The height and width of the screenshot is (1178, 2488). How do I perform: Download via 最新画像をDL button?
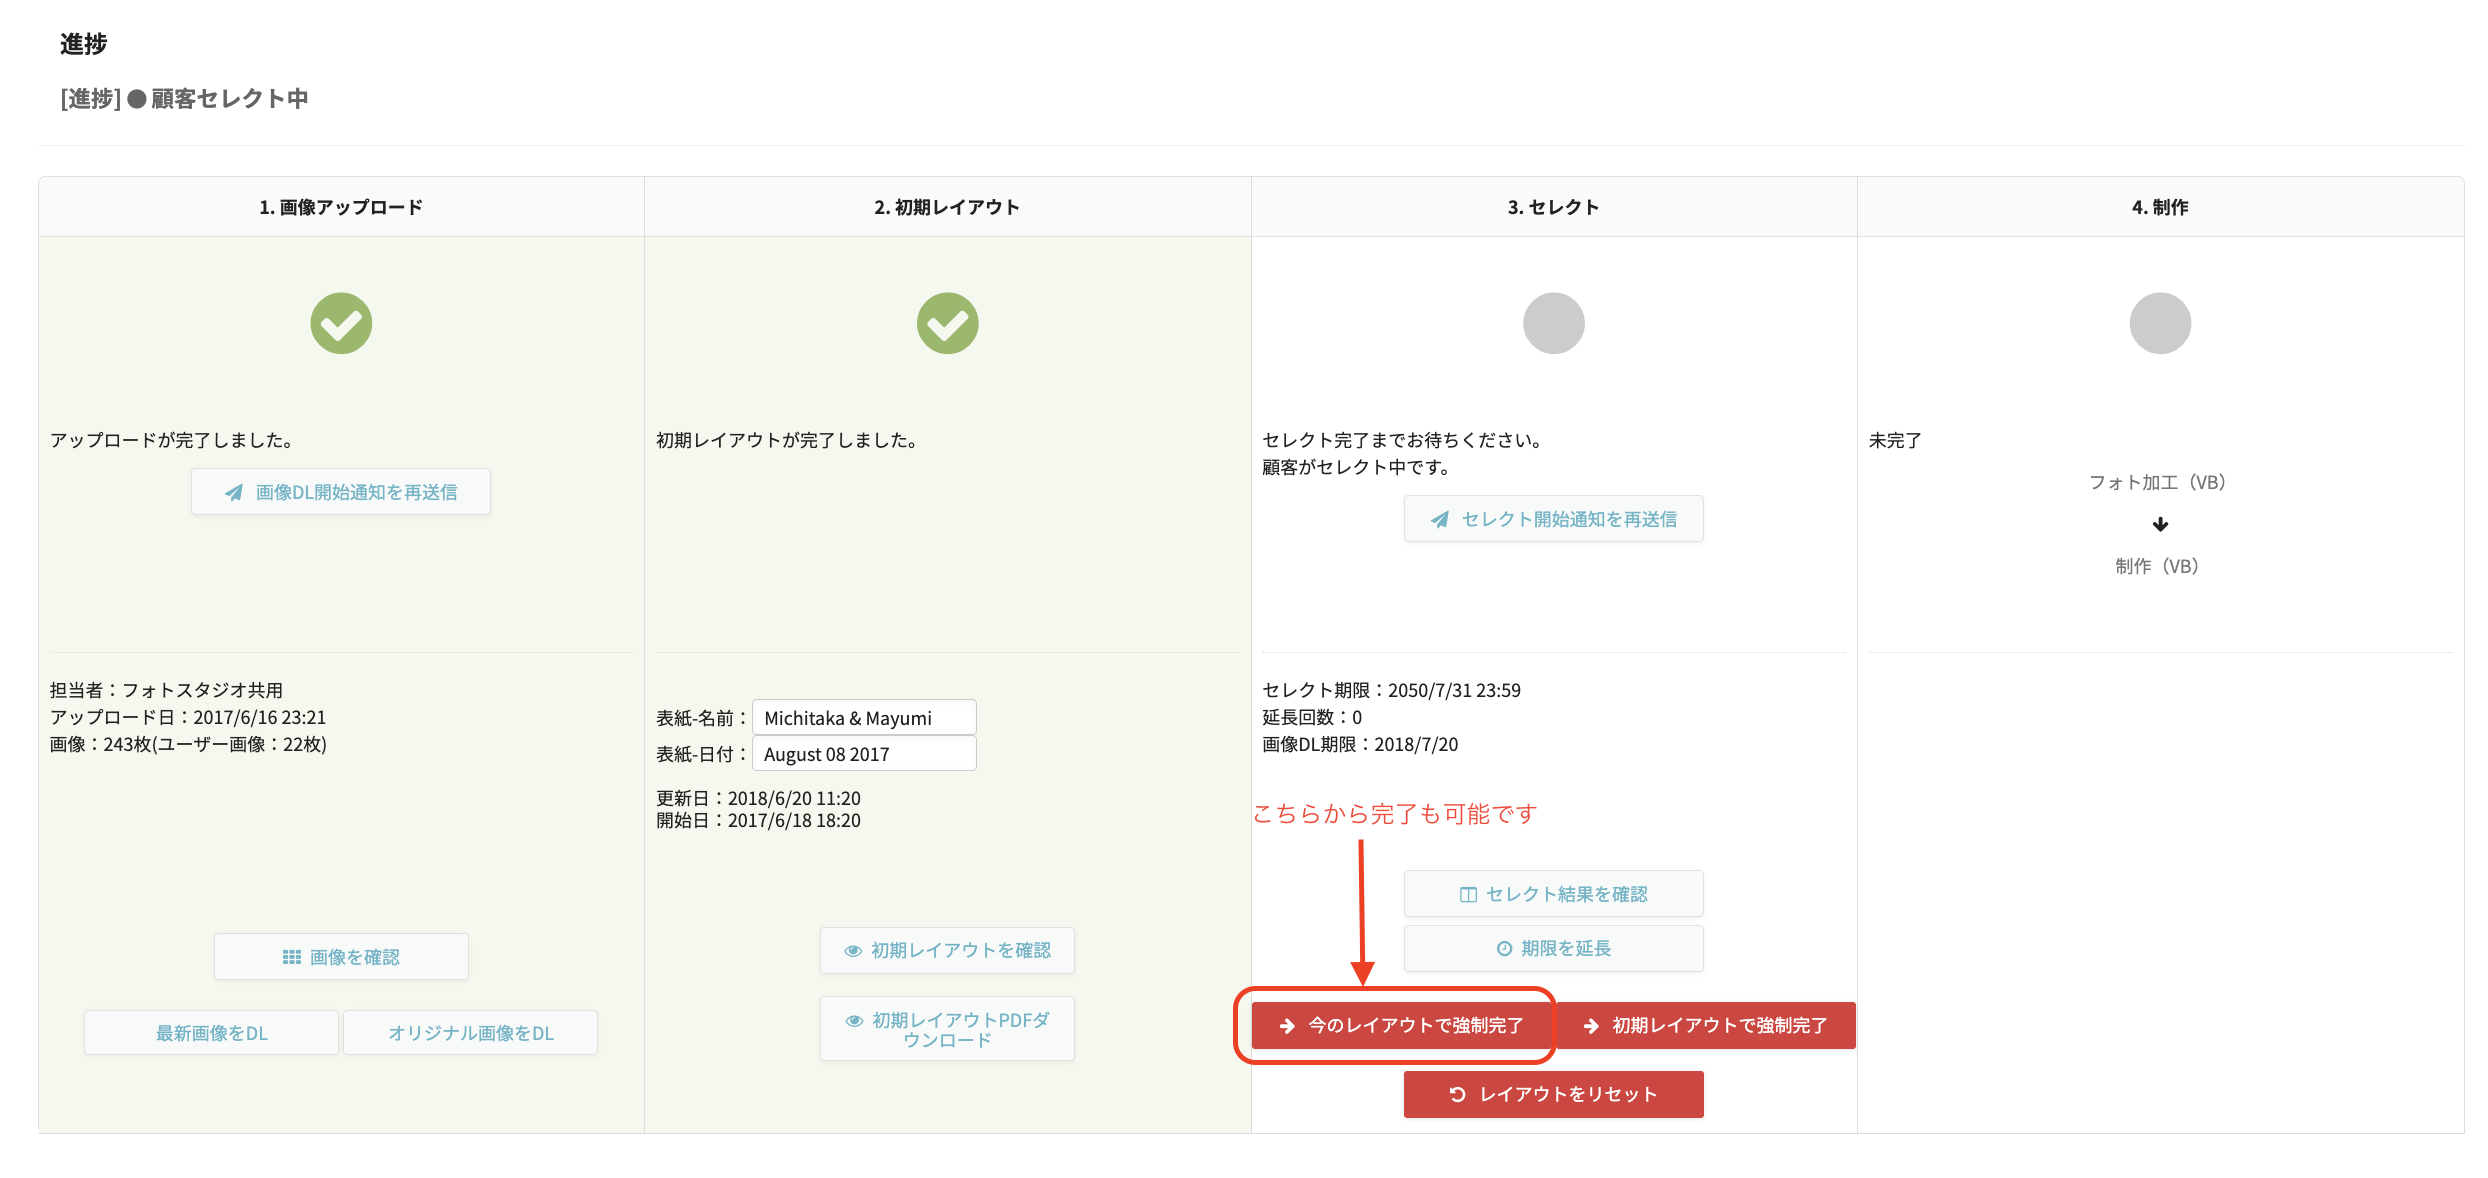(x=211, y=1033)
